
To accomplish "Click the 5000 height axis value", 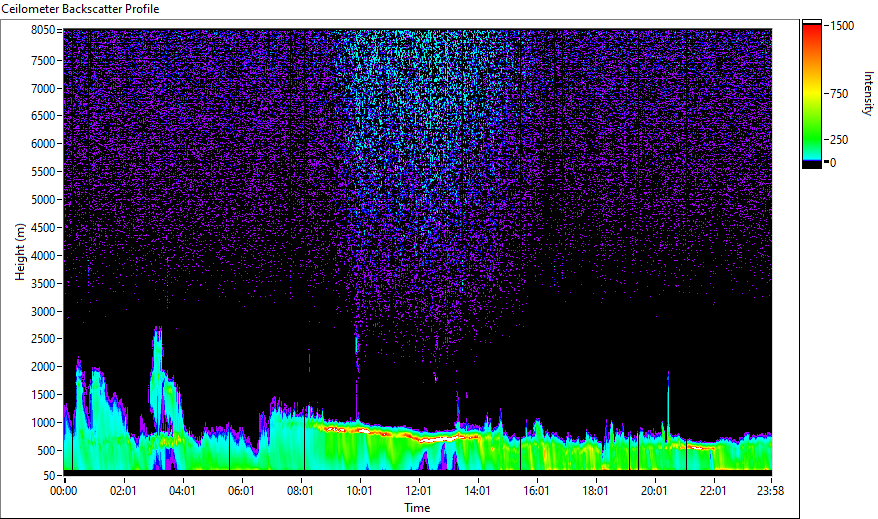I will click(43, 200).
